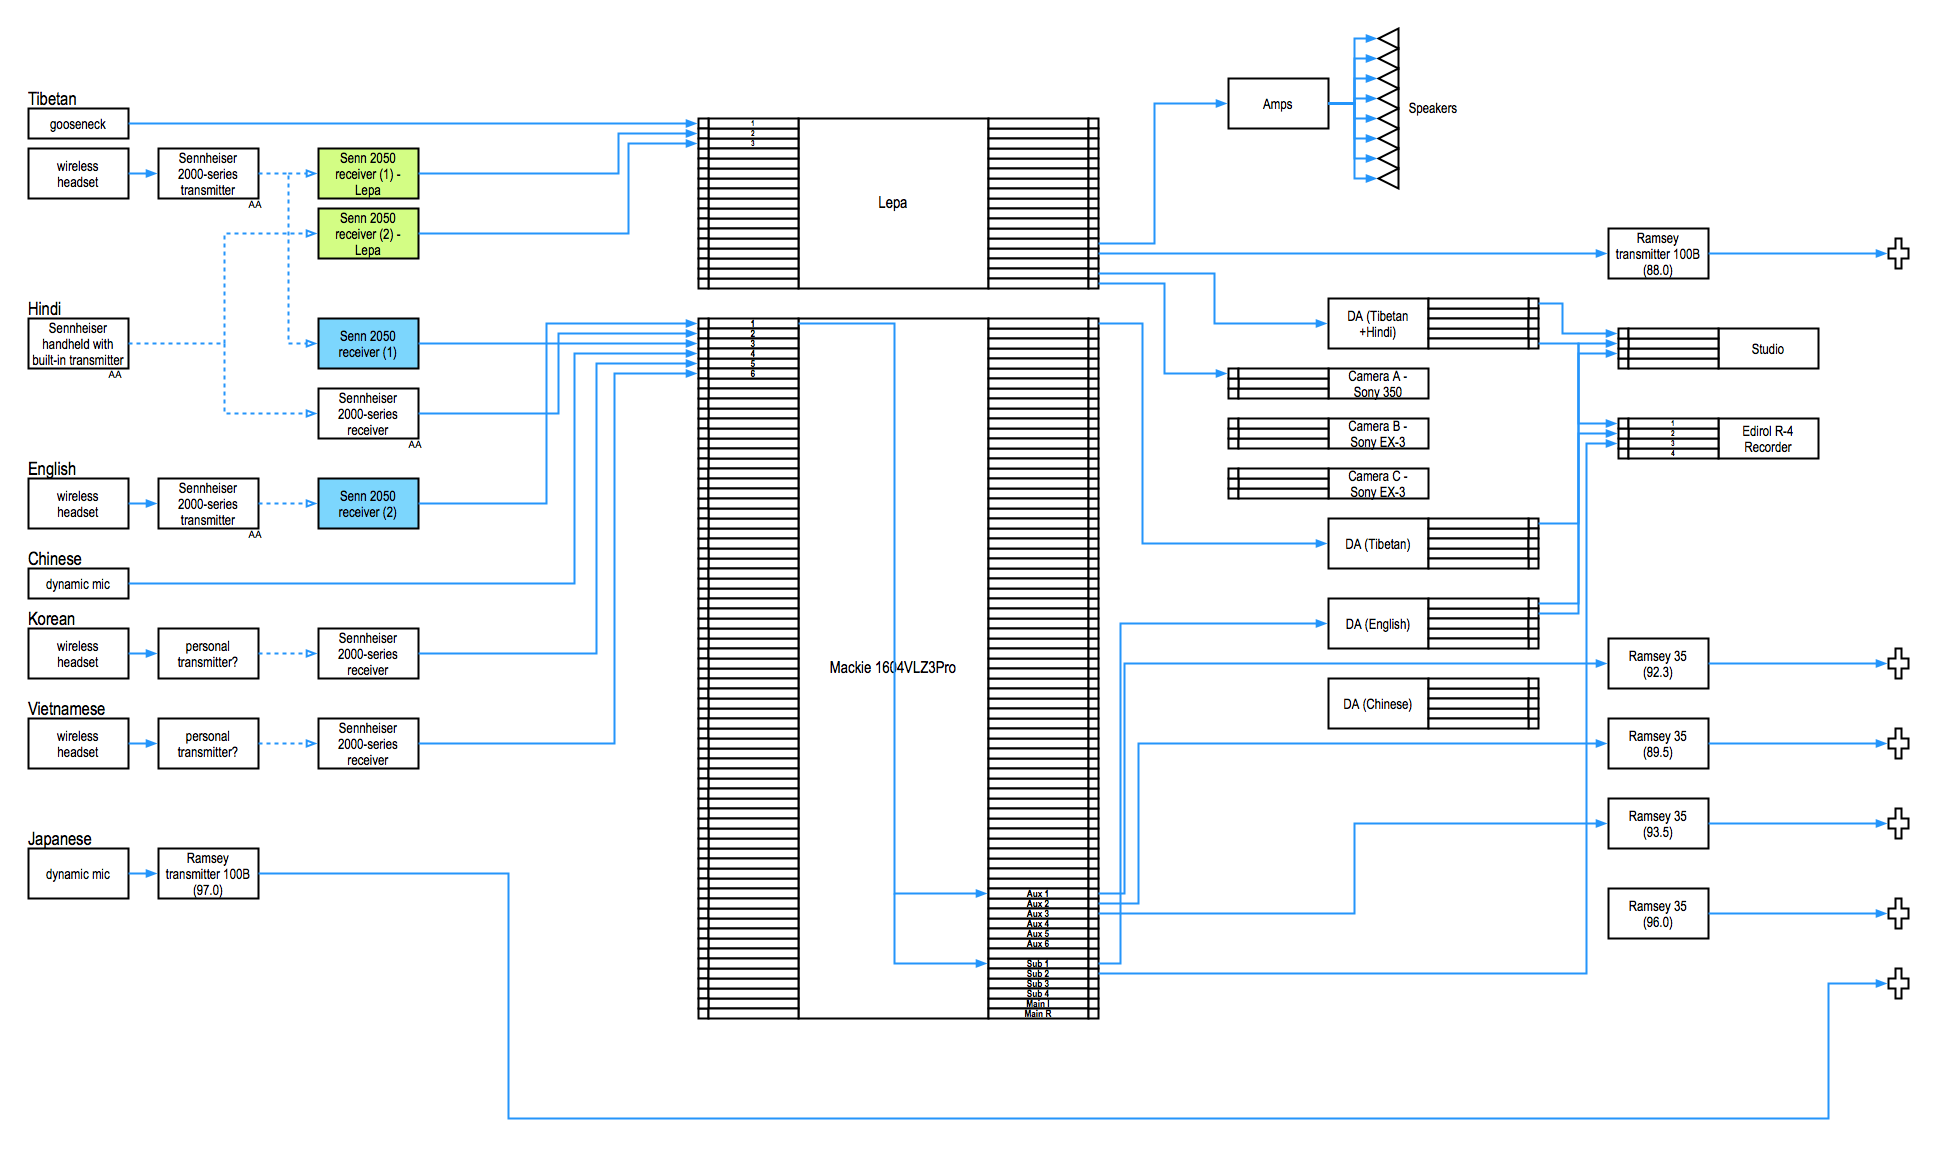Viewport: 1936px width, 1152px height.
Task: Click the Japanese Ramsey transmitter 100B (97.0) box
Action: pyautogui.click(x=208, y=873)
